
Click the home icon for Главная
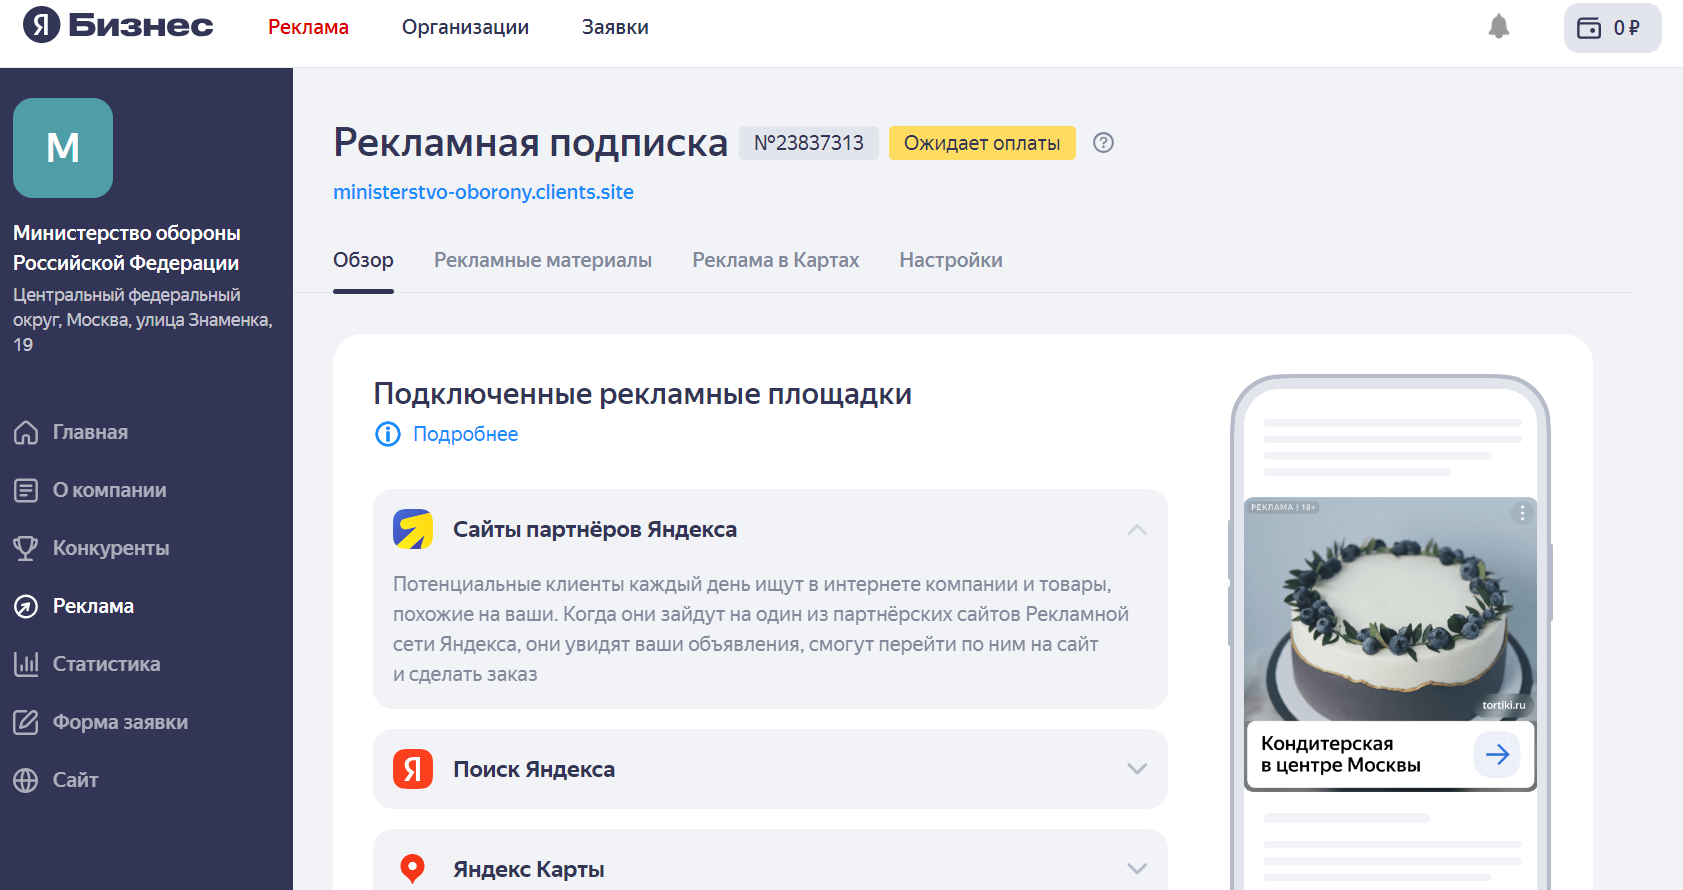[x=26, y=432]
